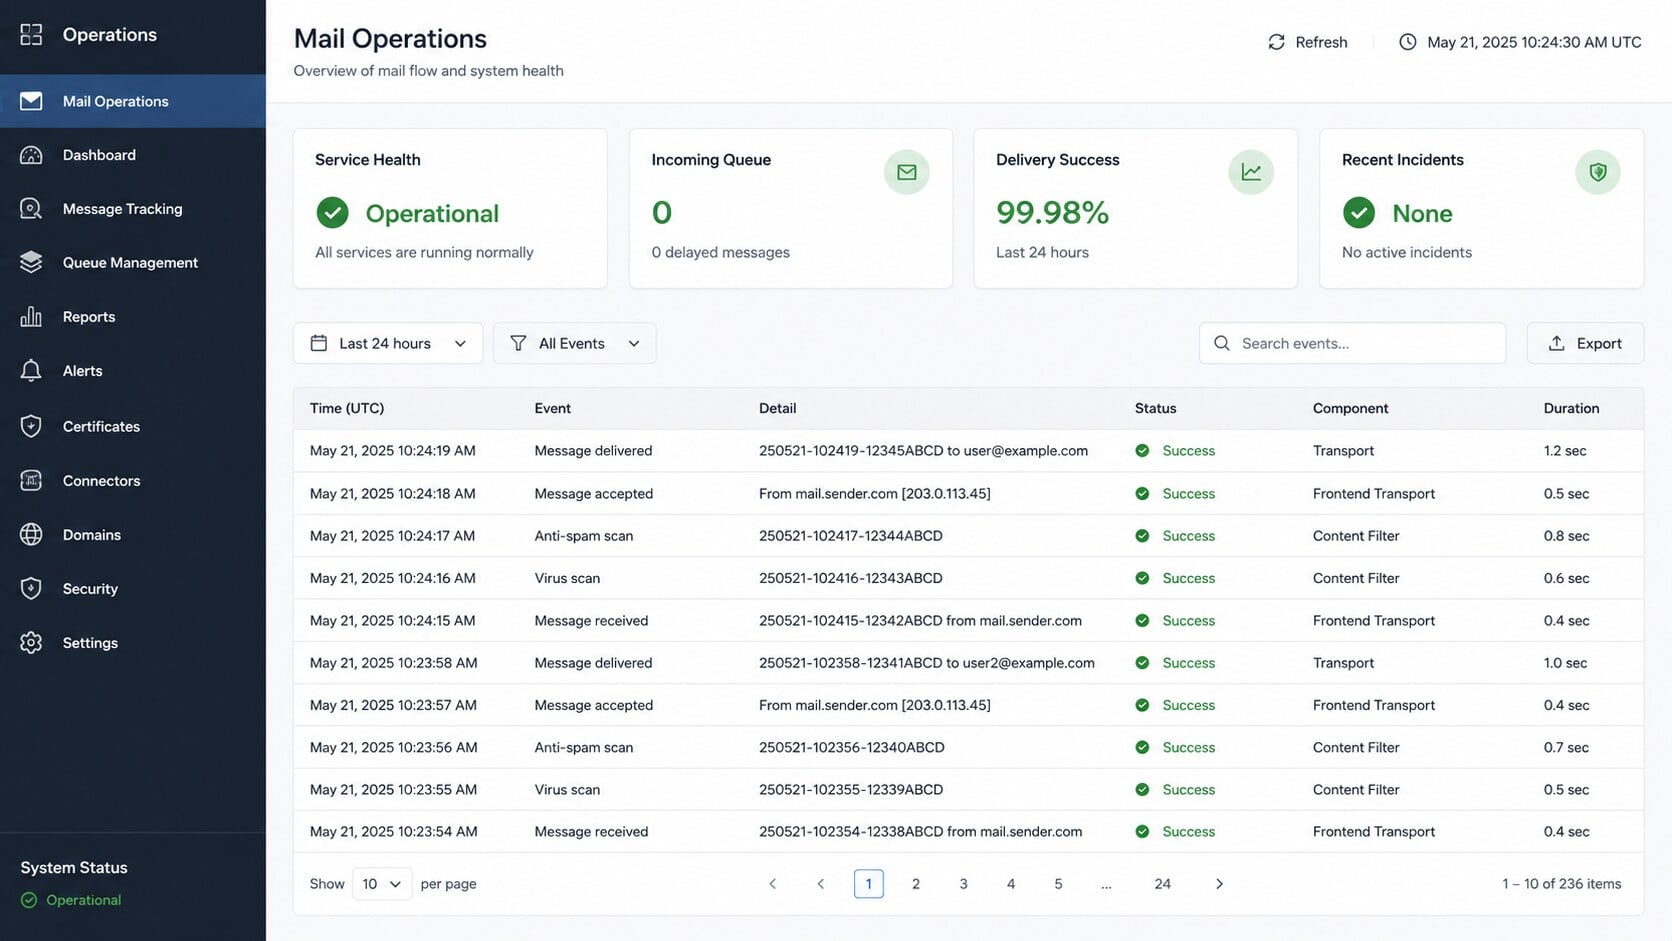This screenshot has height=941, width=1672.
Task: Click the 99.98% delivery success value
Action: tap(1052, 212)
